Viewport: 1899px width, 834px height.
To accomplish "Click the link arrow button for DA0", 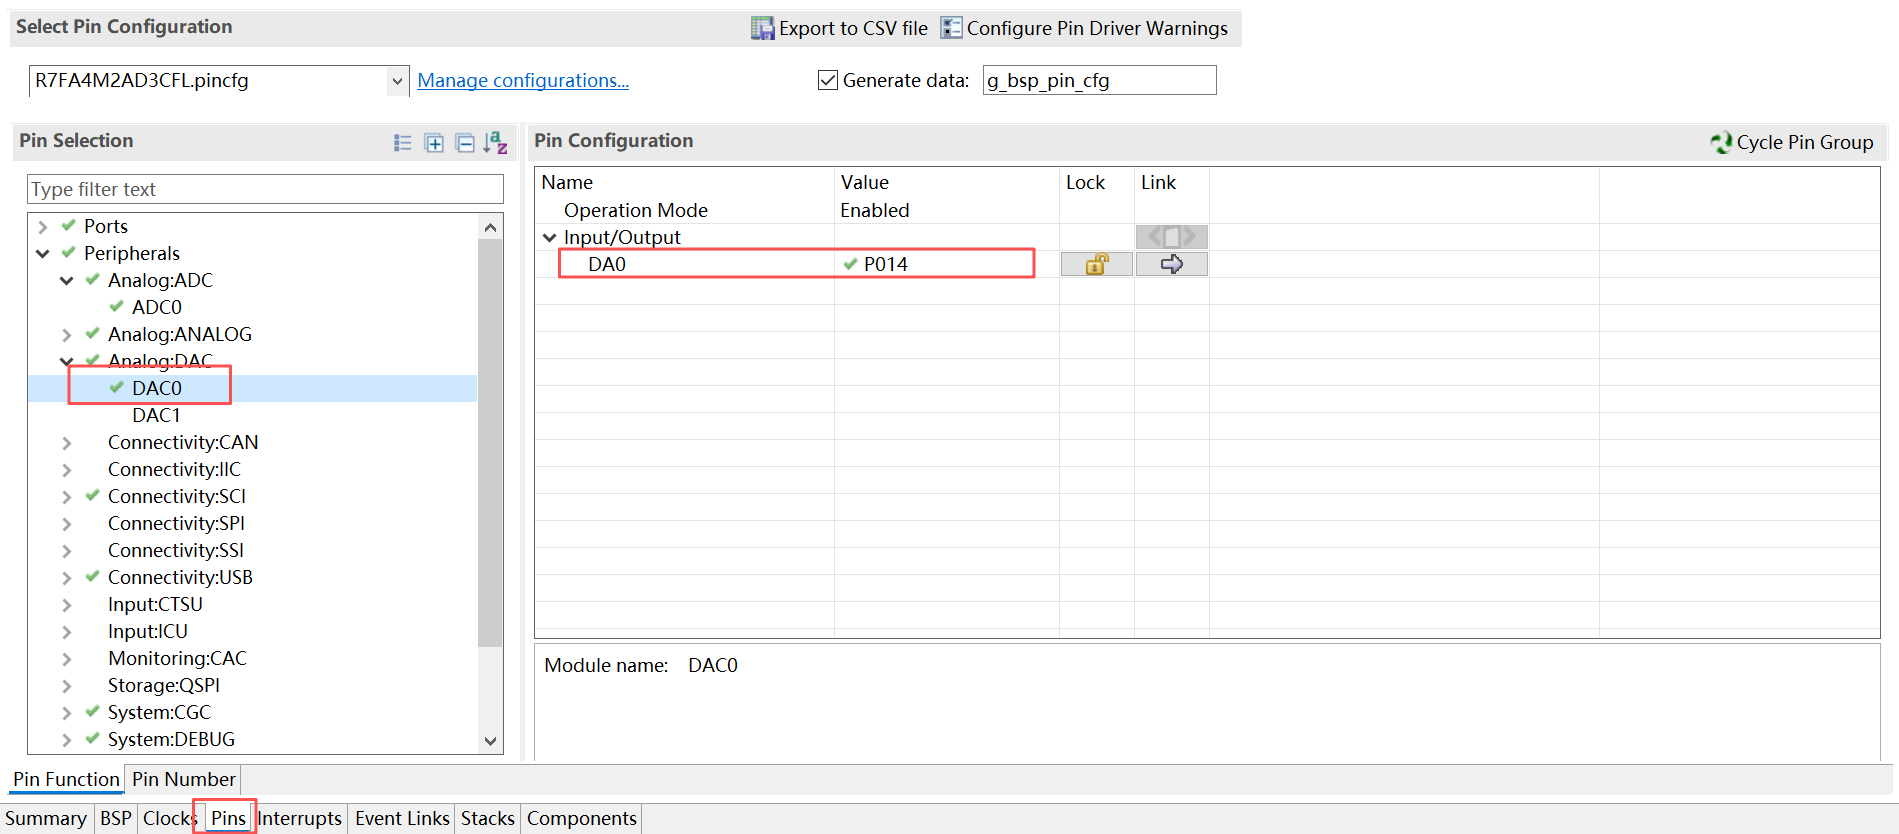I will (x=1172, y=264).
